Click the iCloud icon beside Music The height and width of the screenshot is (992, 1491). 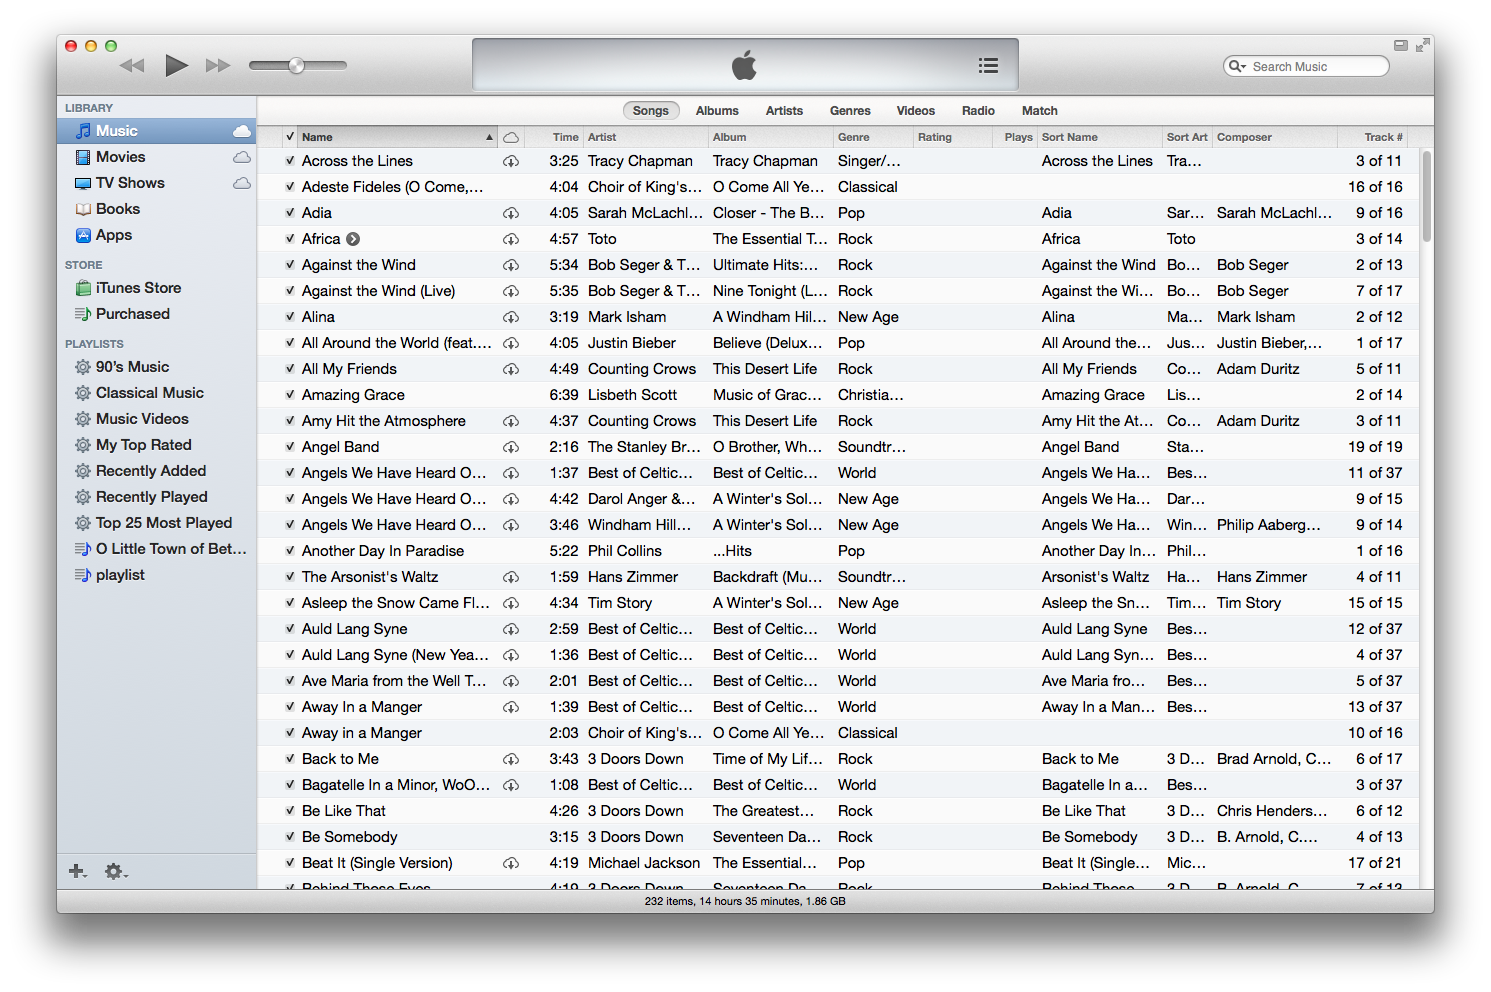point(242,131)
